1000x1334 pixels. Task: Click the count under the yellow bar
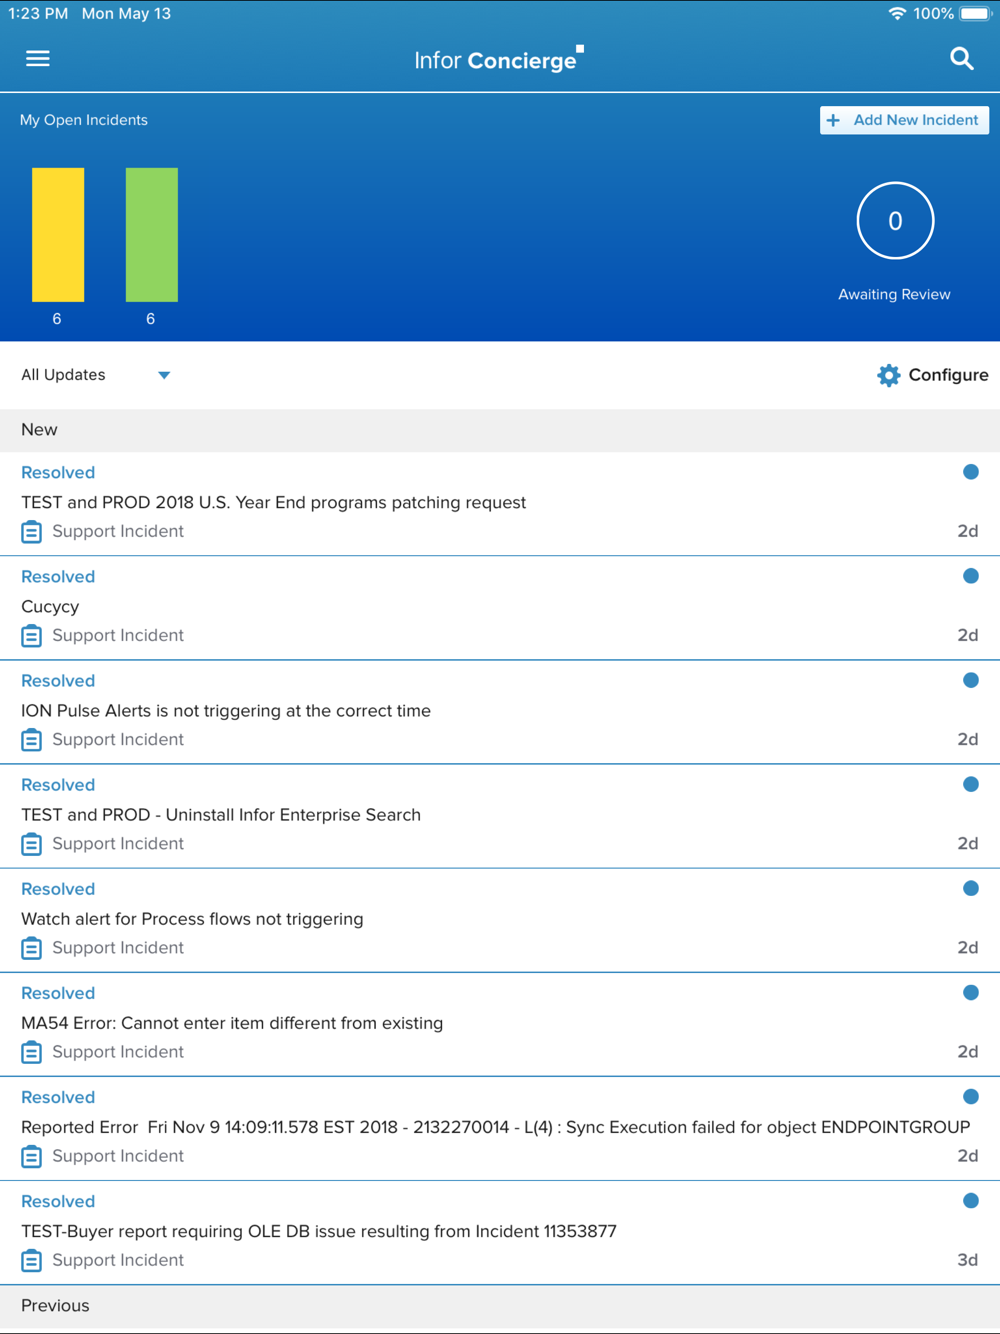57,319
